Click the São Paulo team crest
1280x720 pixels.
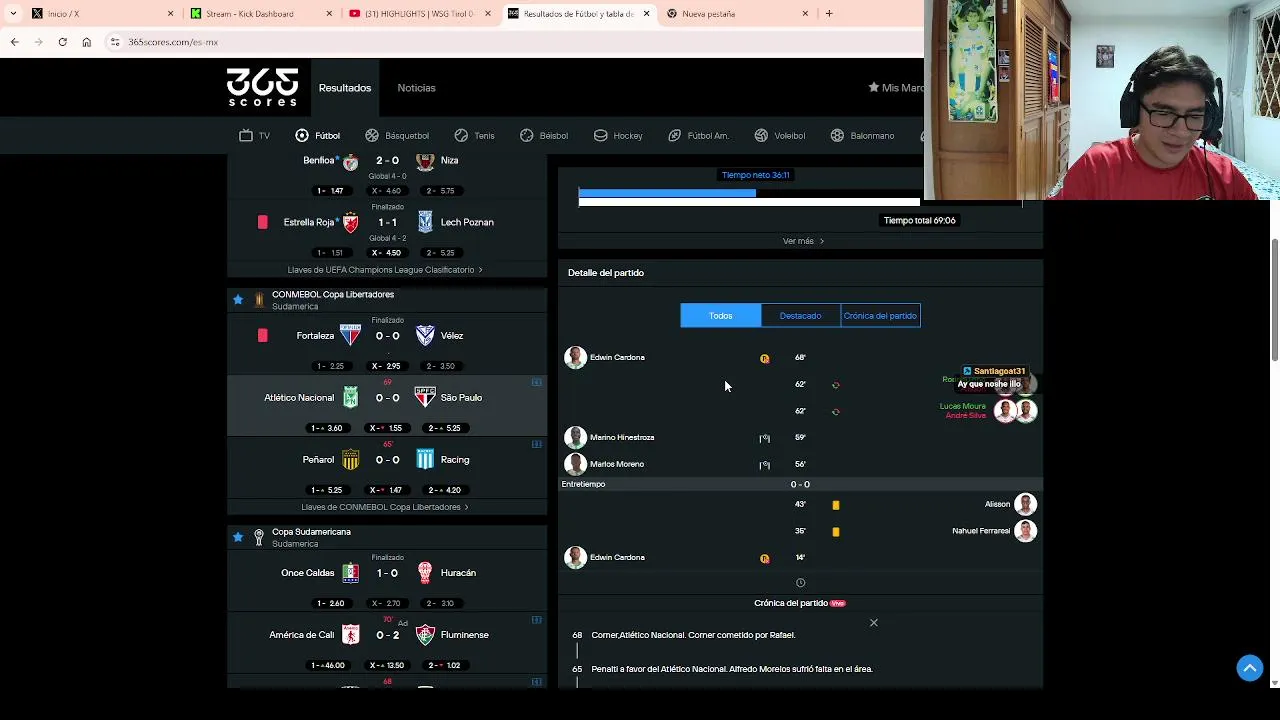click(x=425, y=397)
